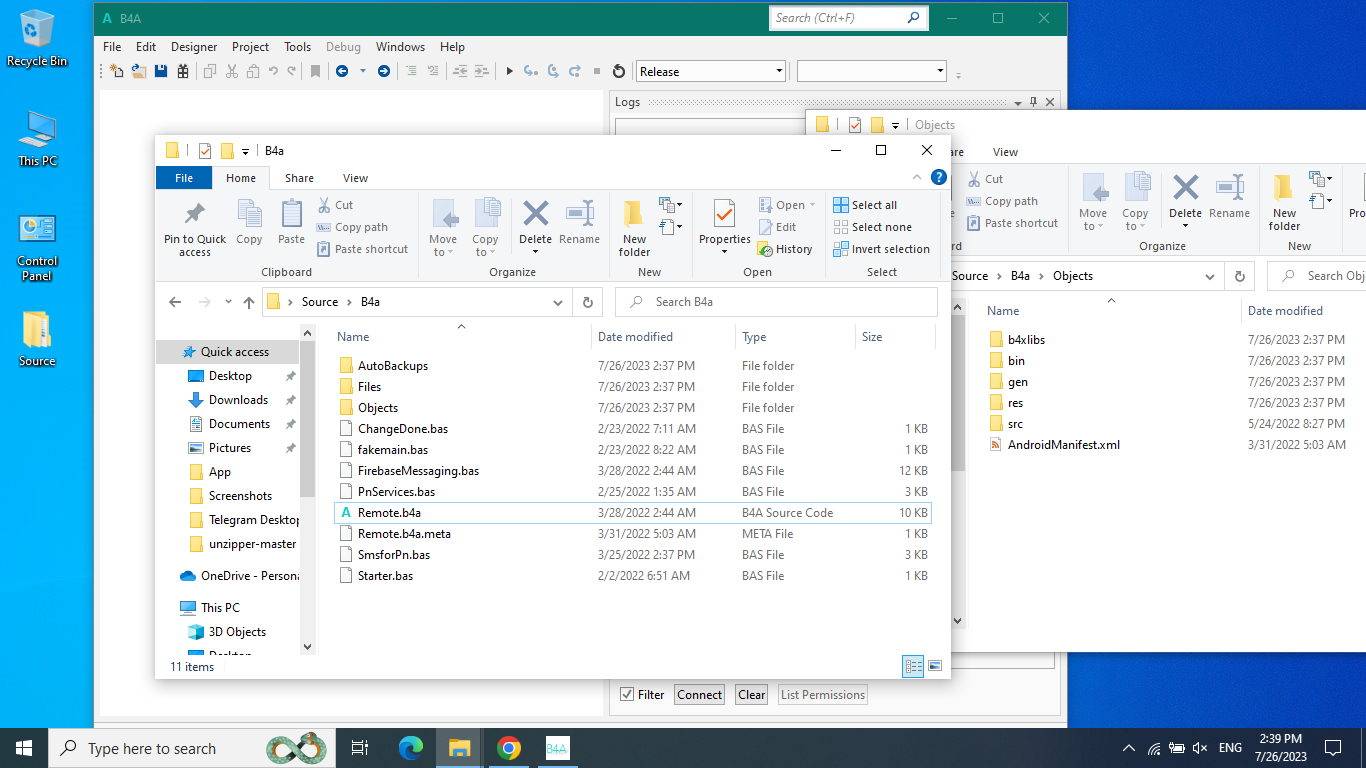Click the Google Chrome taskbar icon
Screen dimensions: 1366x768
point(509,748)
